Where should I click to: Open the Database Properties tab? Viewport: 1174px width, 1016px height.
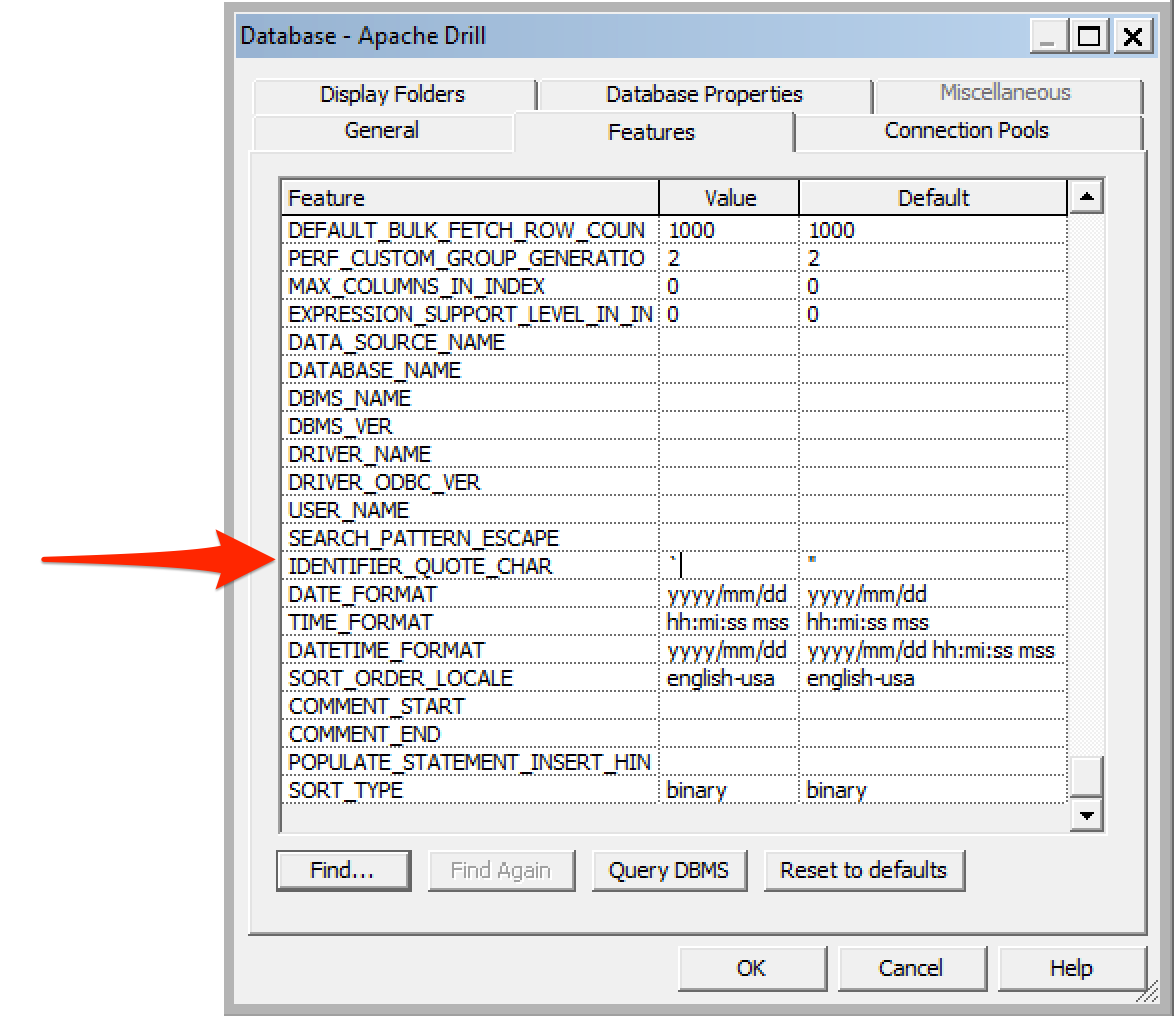coord(704,95)
